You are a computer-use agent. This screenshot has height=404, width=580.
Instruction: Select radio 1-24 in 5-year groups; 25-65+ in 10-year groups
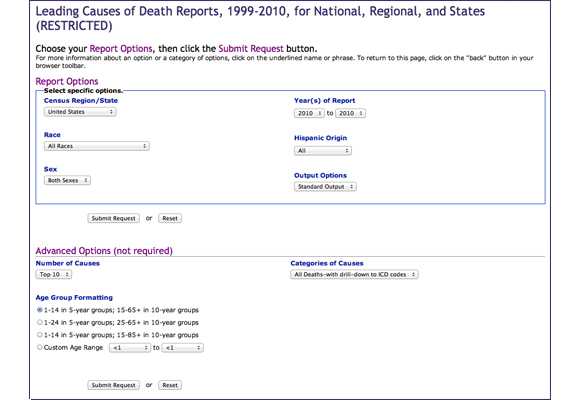click(x=40, y=323)
